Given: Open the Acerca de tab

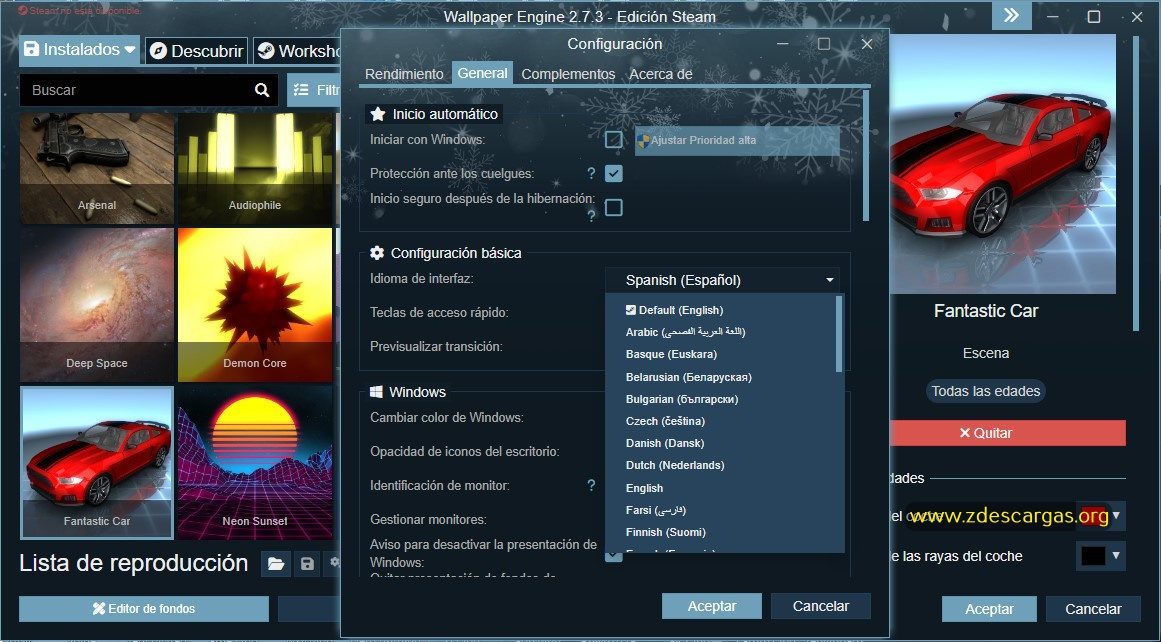Looking at the screenshot, I should [x=660, y=74].
